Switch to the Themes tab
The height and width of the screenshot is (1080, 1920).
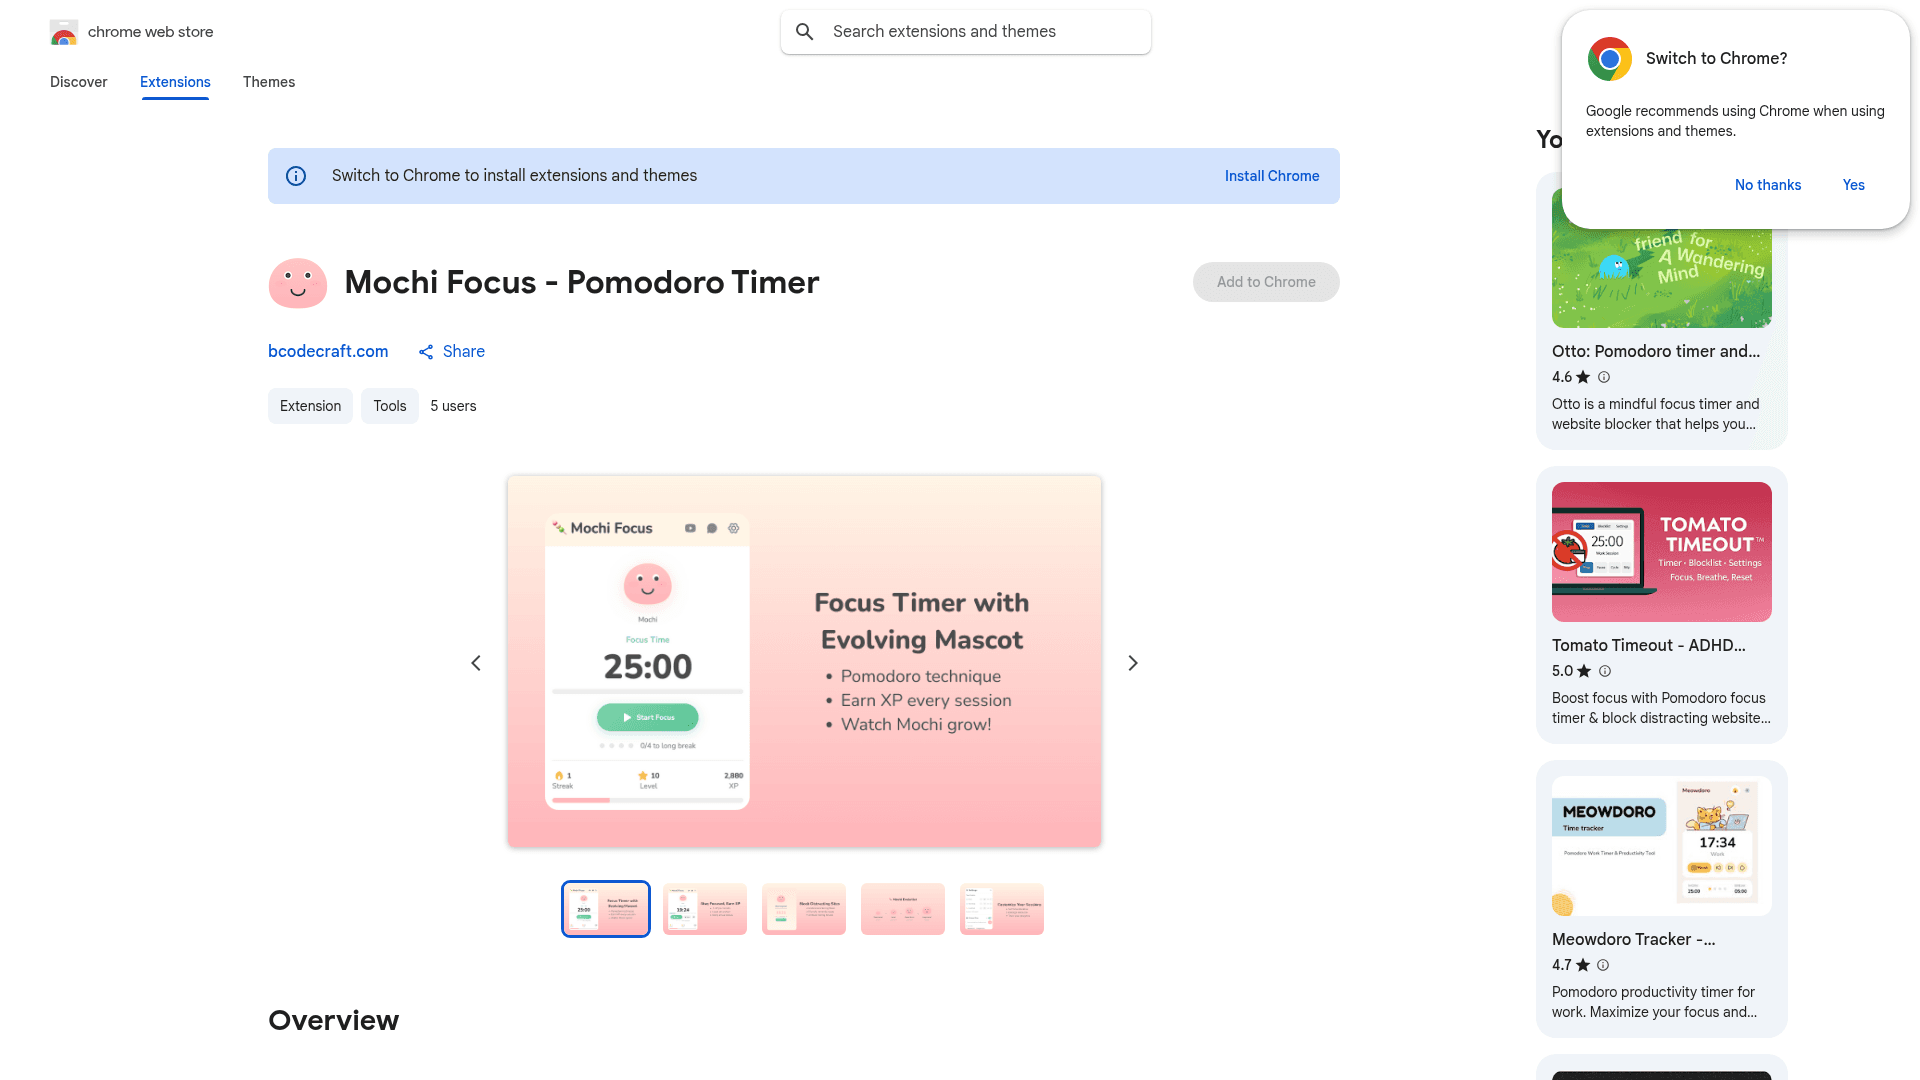coord(268,82)
